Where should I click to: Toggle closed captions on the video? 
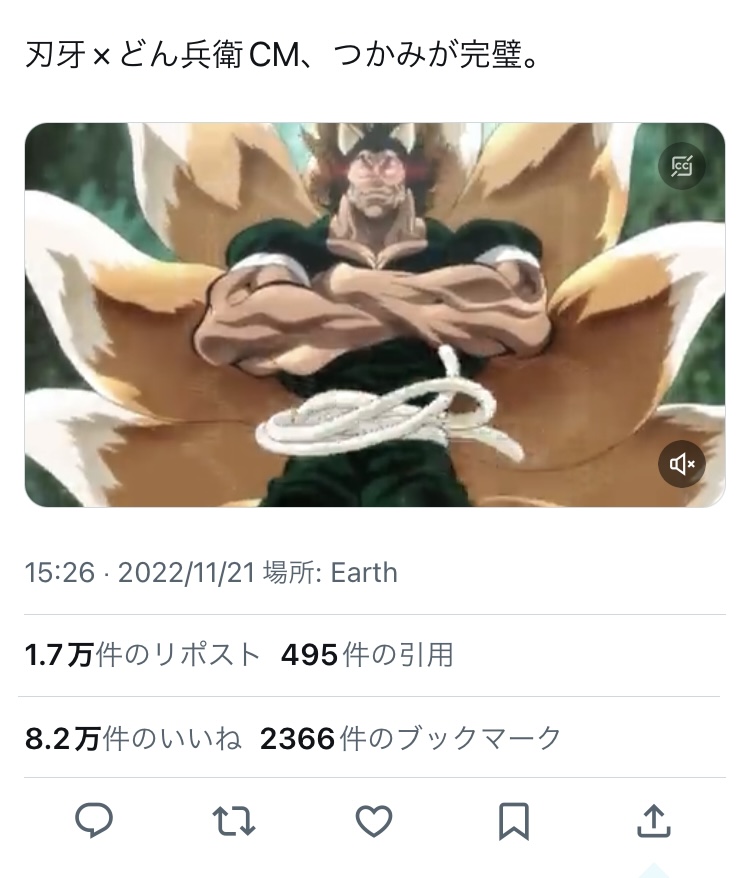click(682, 166)
